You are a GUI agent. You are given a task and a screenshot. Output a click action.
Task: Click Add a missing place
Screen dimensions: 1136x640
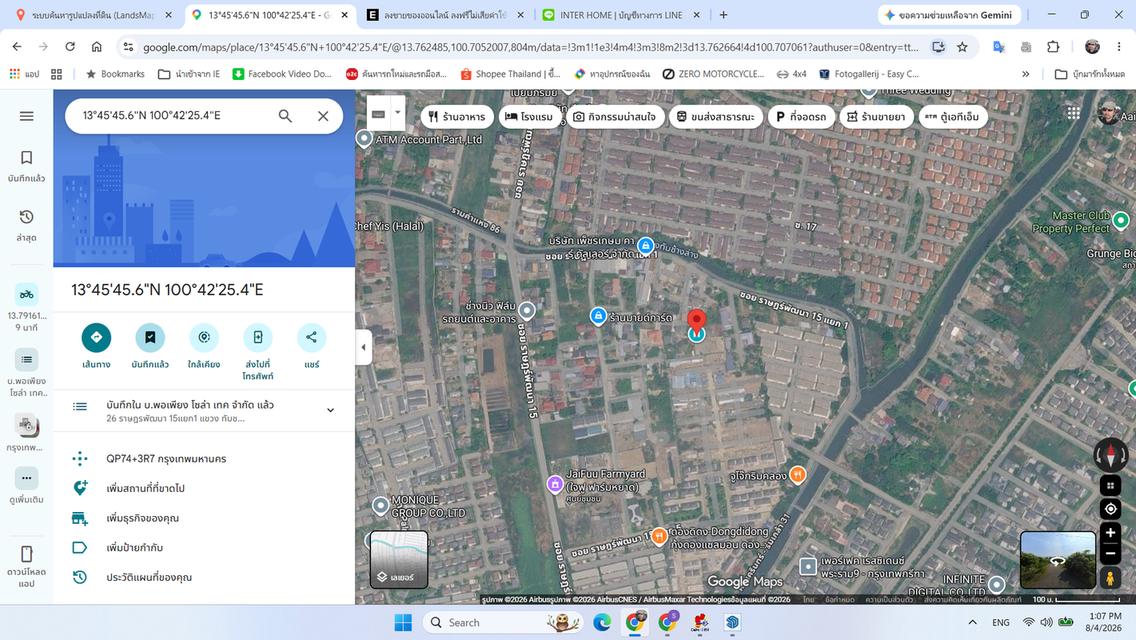pyautogui.click(x=204, y=489)
